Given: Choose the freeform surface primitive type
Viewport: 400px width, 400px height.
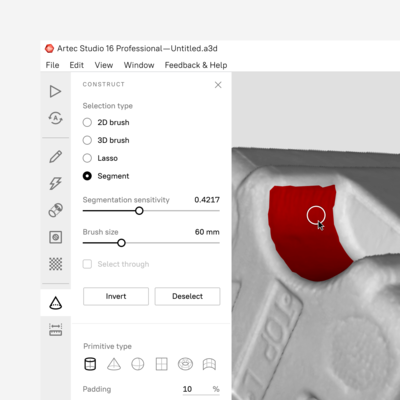Looking at the screenshot, I should pos(209,364).
